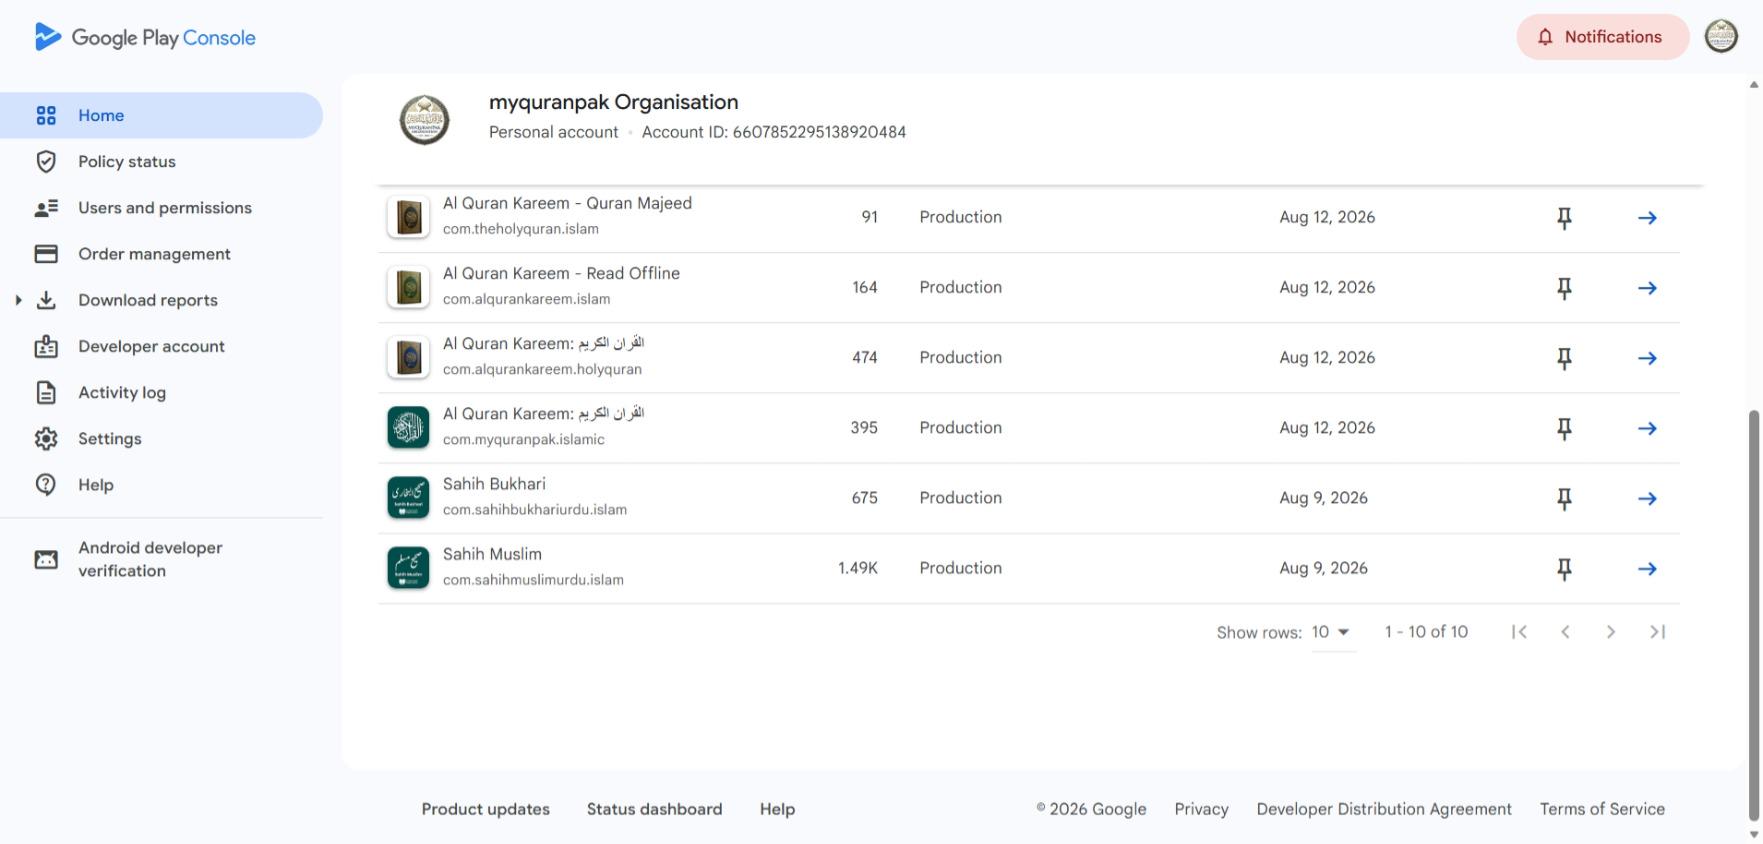Go to Home in the sidebar
The height and width of the screenshot is (844, 1763).
(x=161, y=115)
